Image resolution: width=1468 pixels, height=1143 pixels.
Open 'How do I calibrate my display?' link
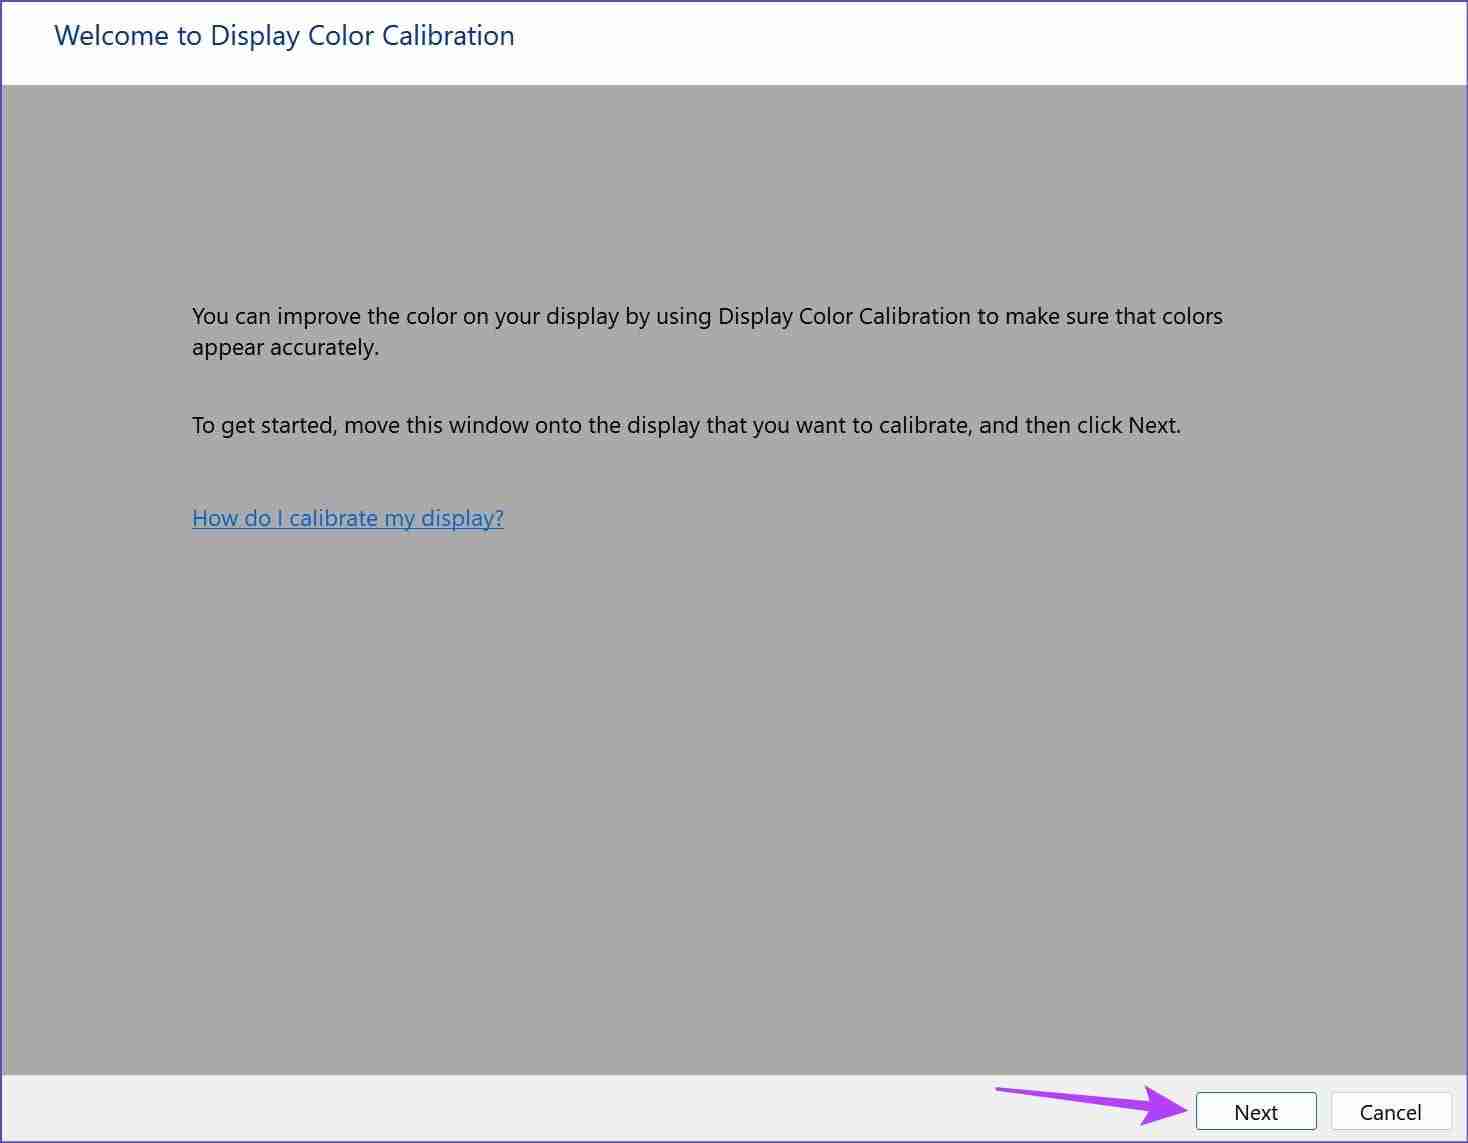(x=348, y=518)
